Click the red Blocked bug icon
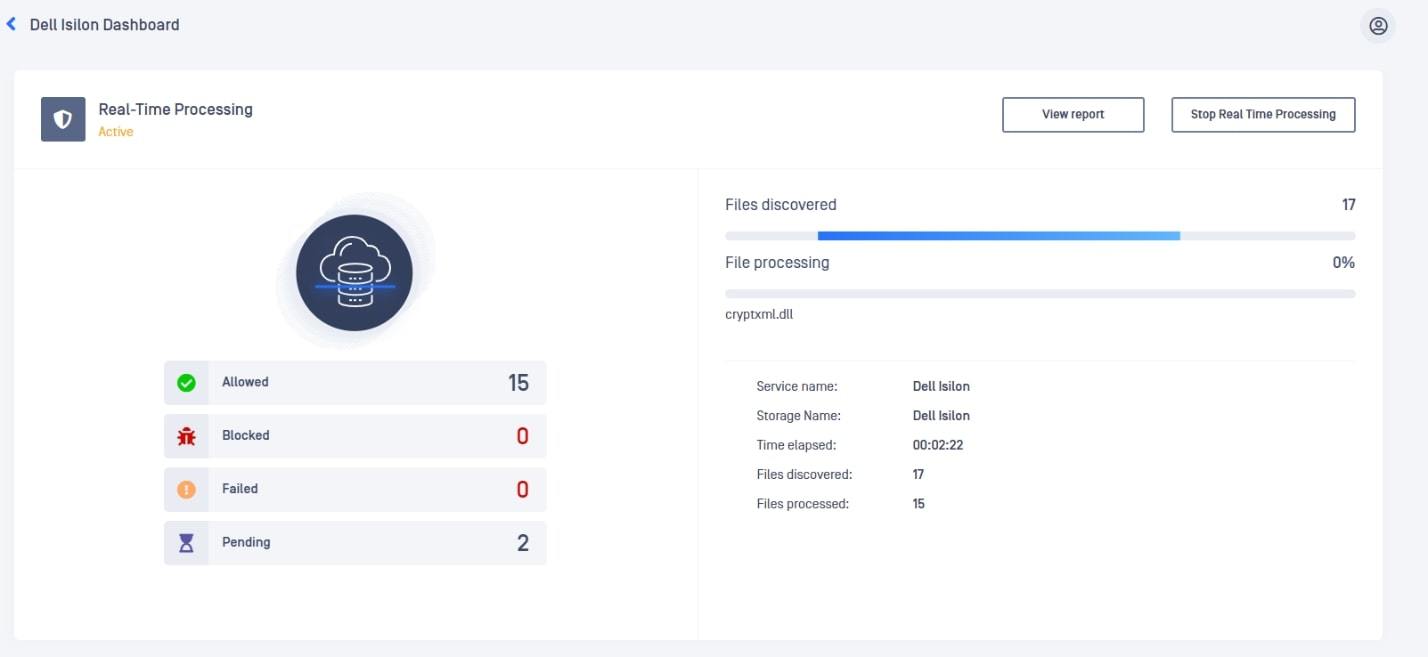 tap(186, 436)
